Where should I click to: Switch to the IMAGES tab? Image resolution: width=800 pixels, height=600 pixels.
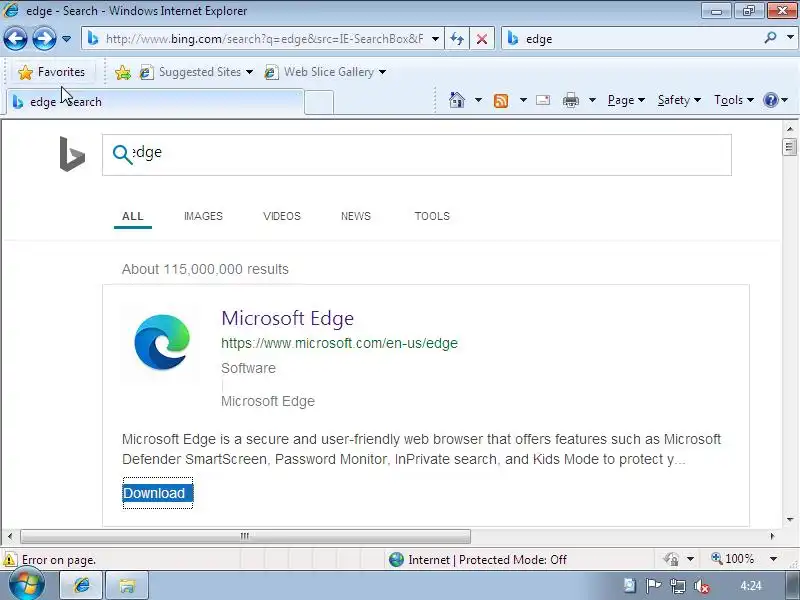point(204,216)
